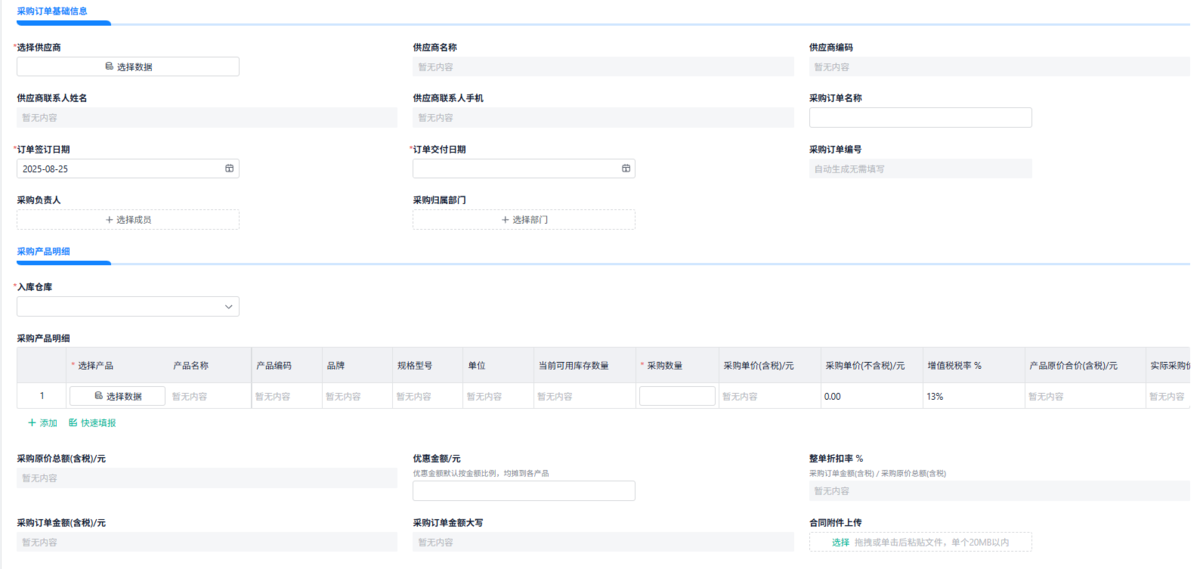This screenshot has width=1200, height=569.
Task: Click 选择数据 in the product table row
Action: coord(117,396)
